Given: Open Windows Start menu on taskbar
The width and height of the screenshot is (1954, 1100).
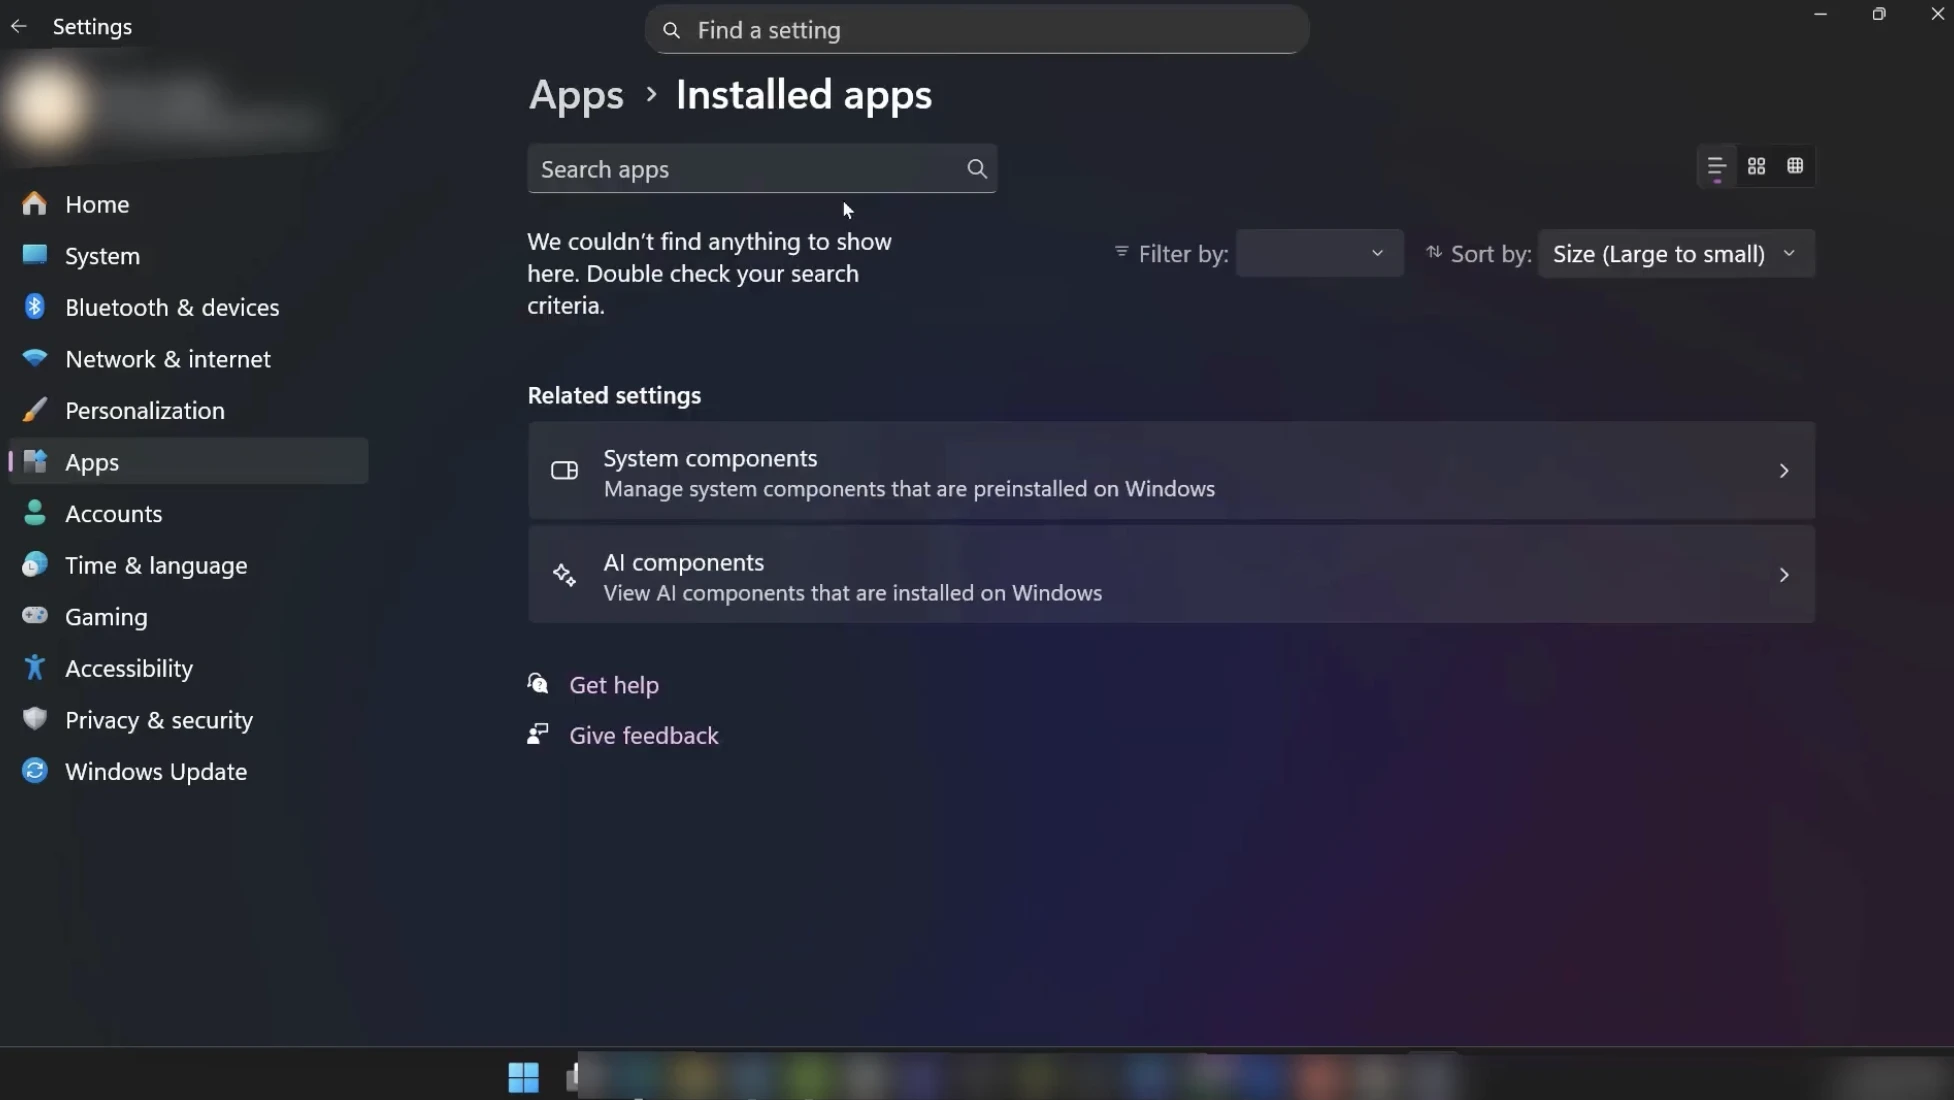Looking at the screenshot, I should point(523,1076).
